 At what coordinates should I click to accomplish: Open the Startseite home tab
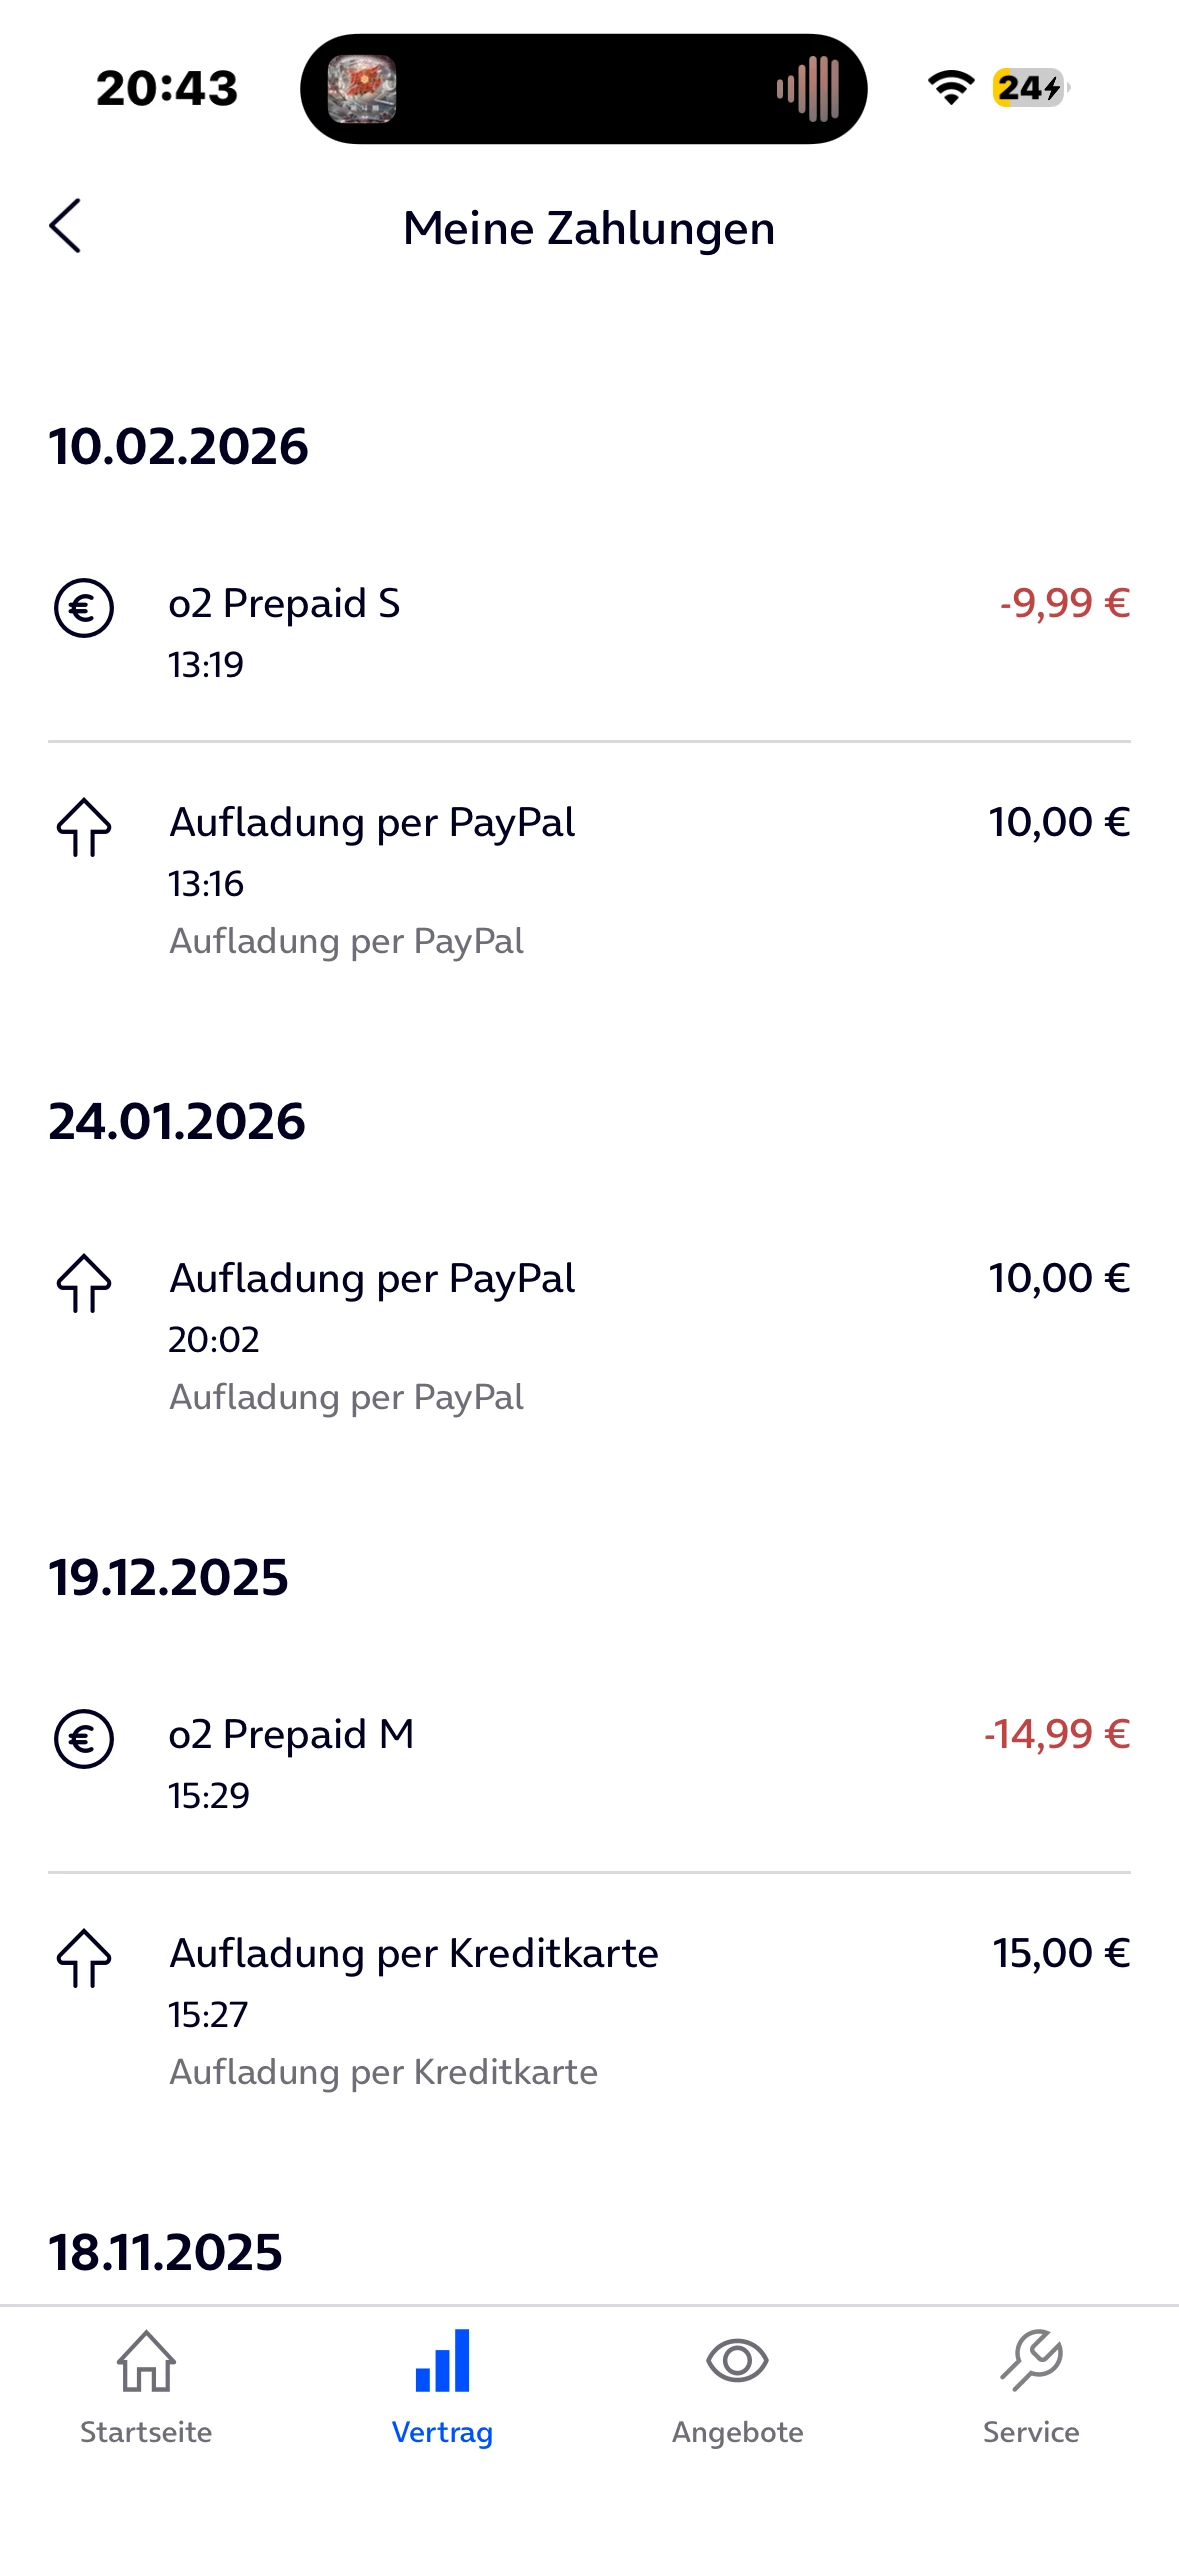146,2384
